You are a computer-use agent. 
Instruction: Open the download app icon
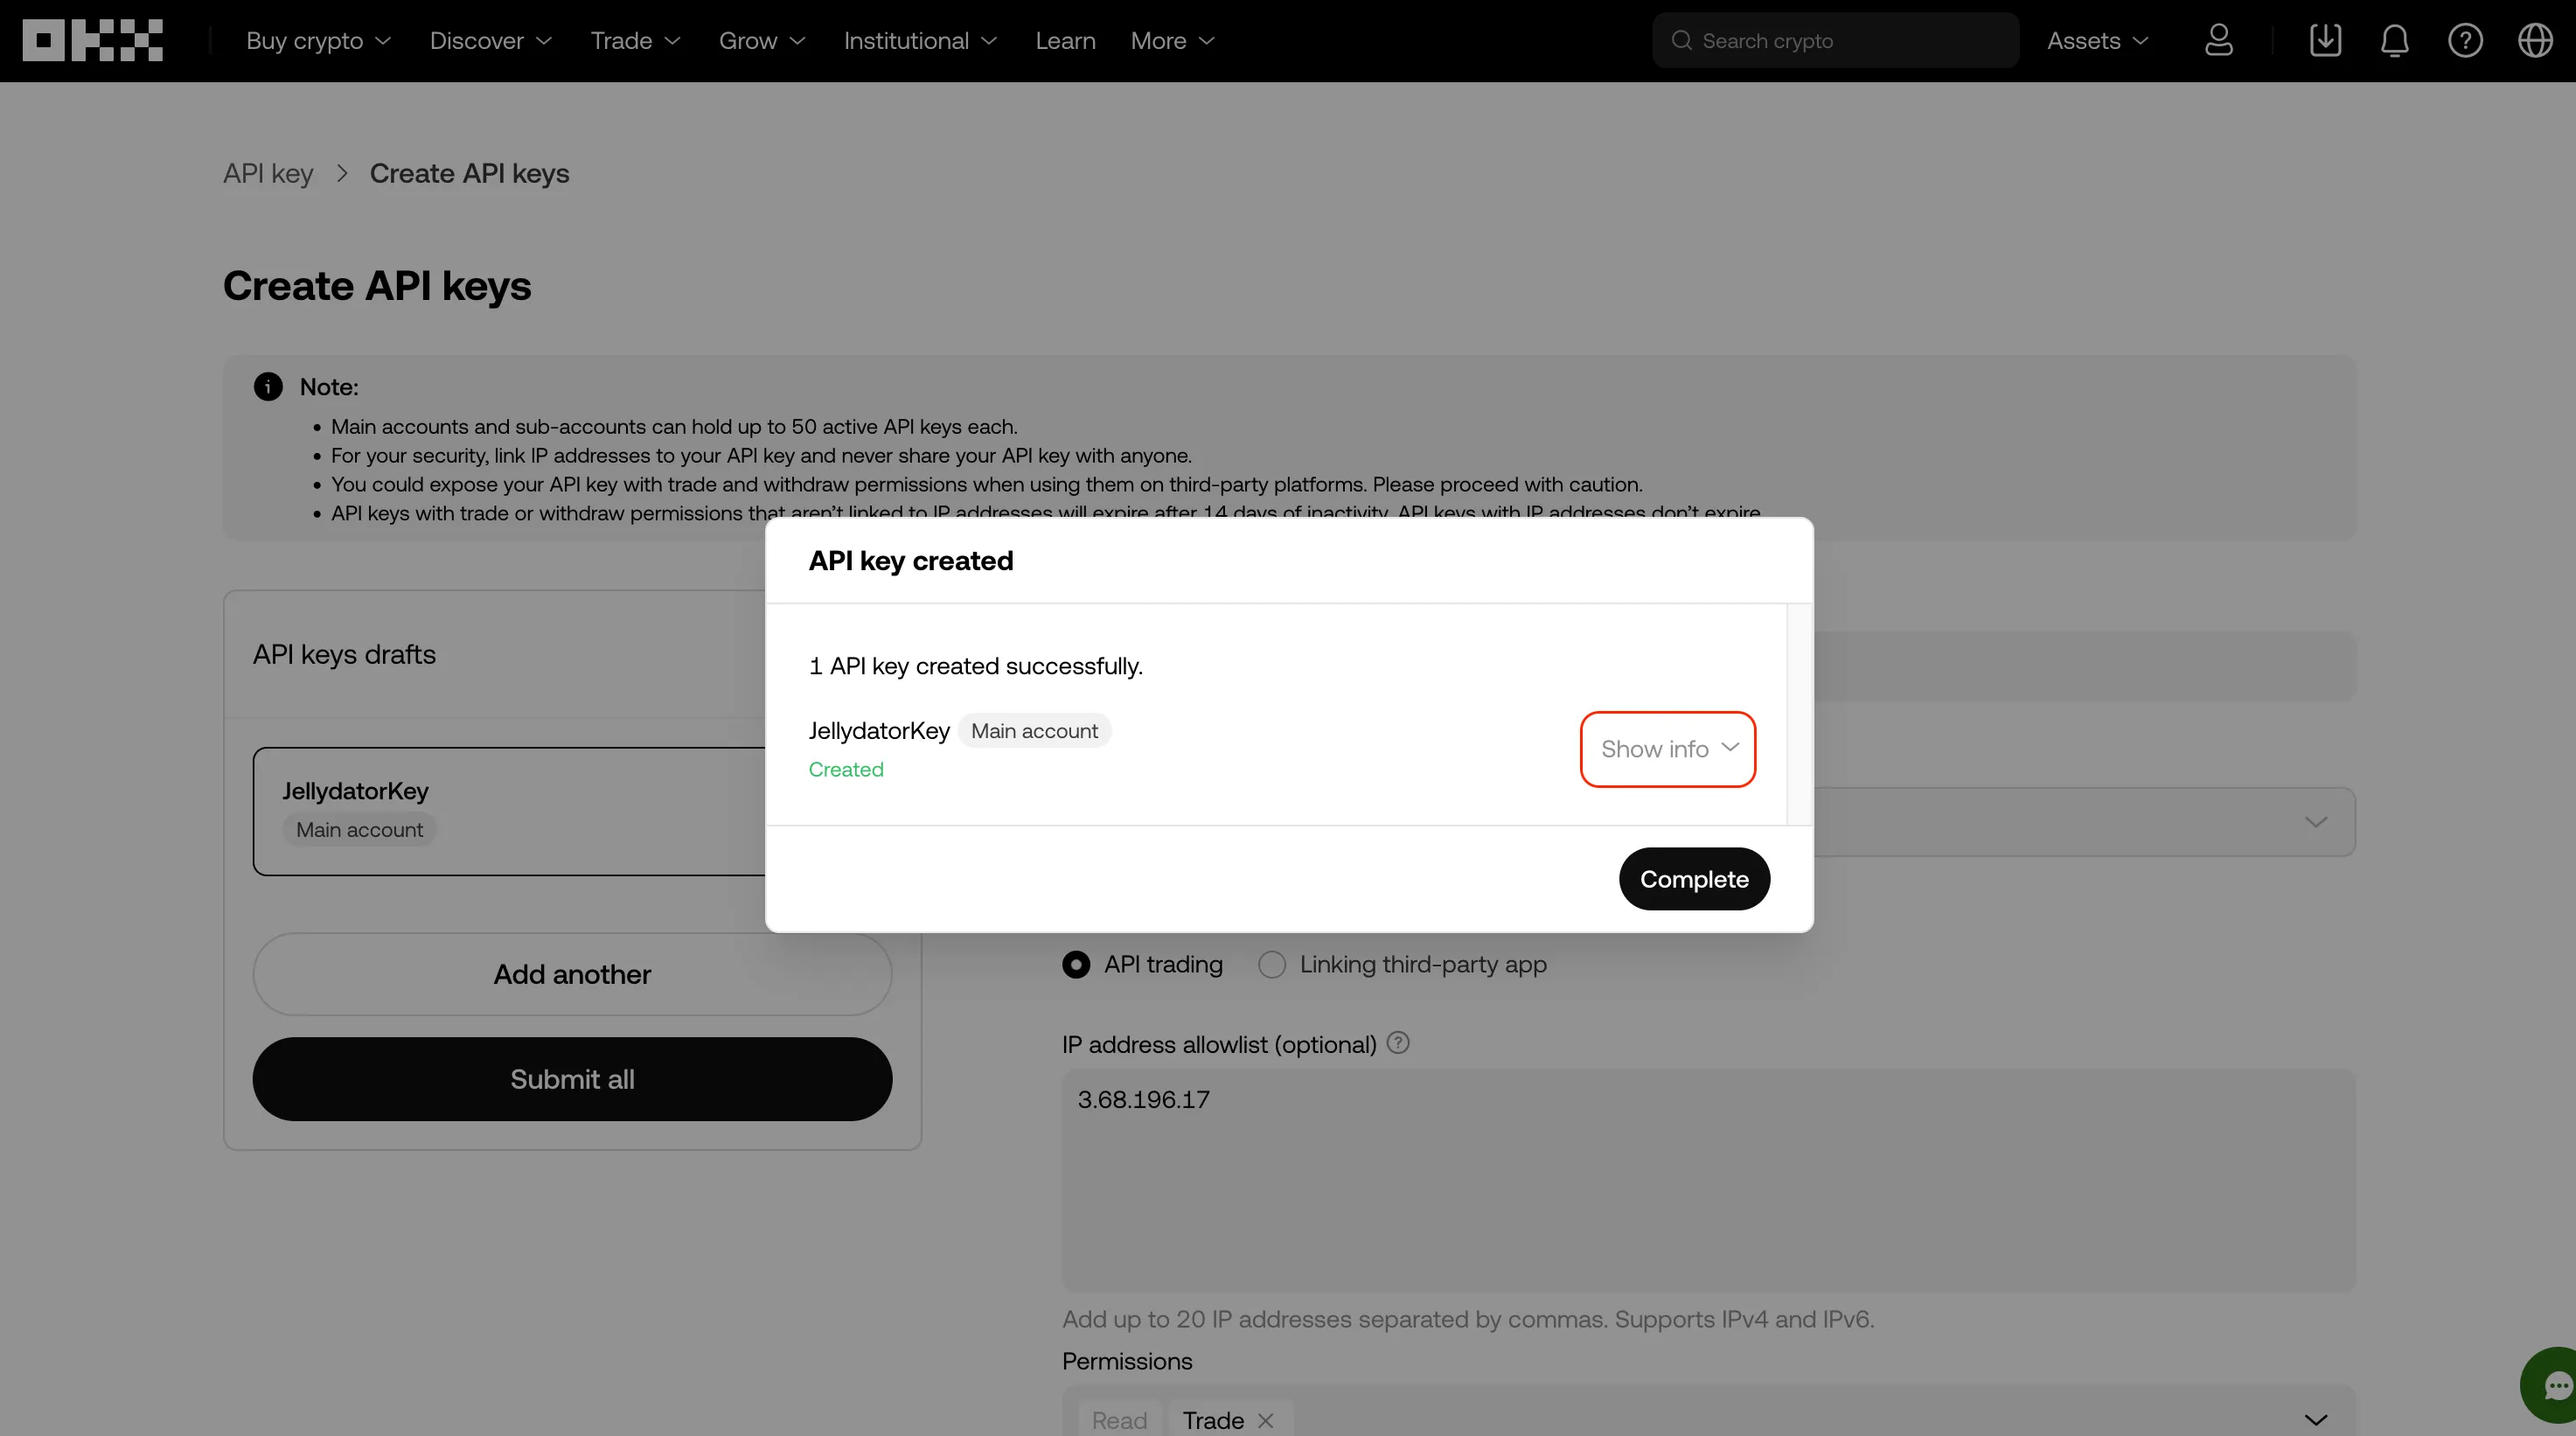pyautogui.click(x=2325, y=40)
